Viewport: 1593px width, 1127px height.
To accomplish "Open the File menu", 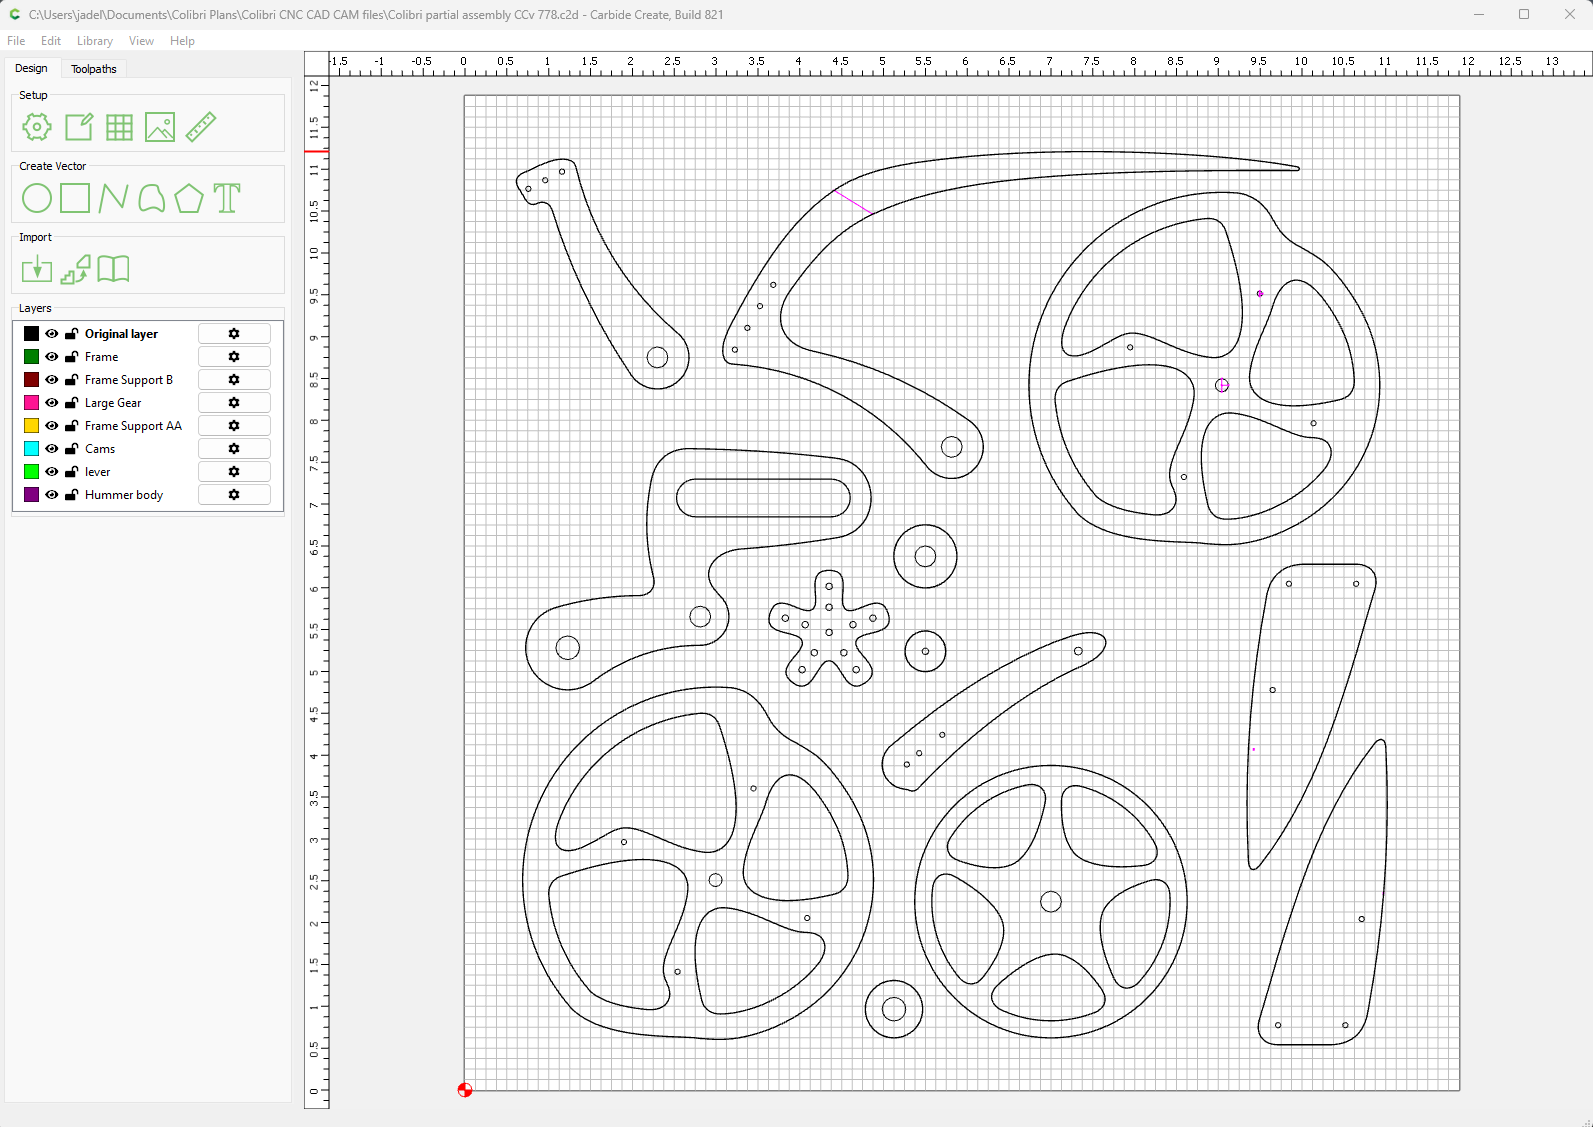I will coord(16,41).
